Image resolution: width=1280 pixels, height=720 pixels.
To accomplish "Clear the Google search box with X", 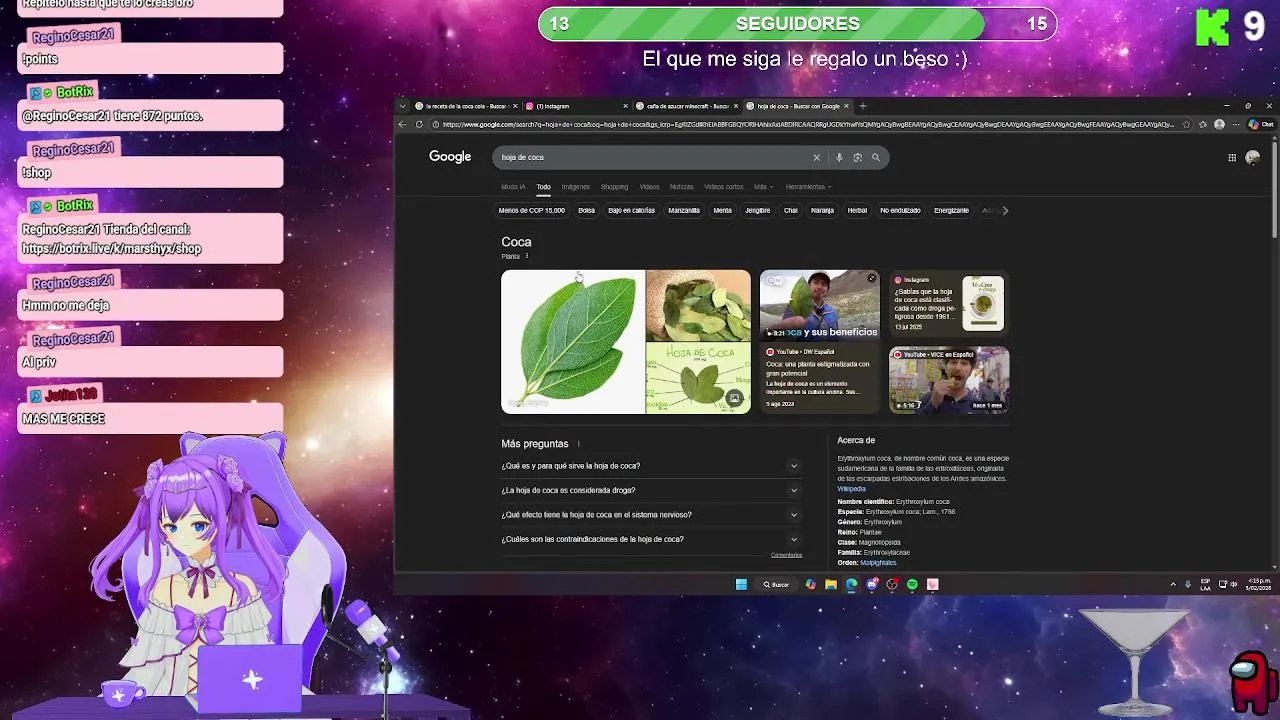I will tap(816, 157).
